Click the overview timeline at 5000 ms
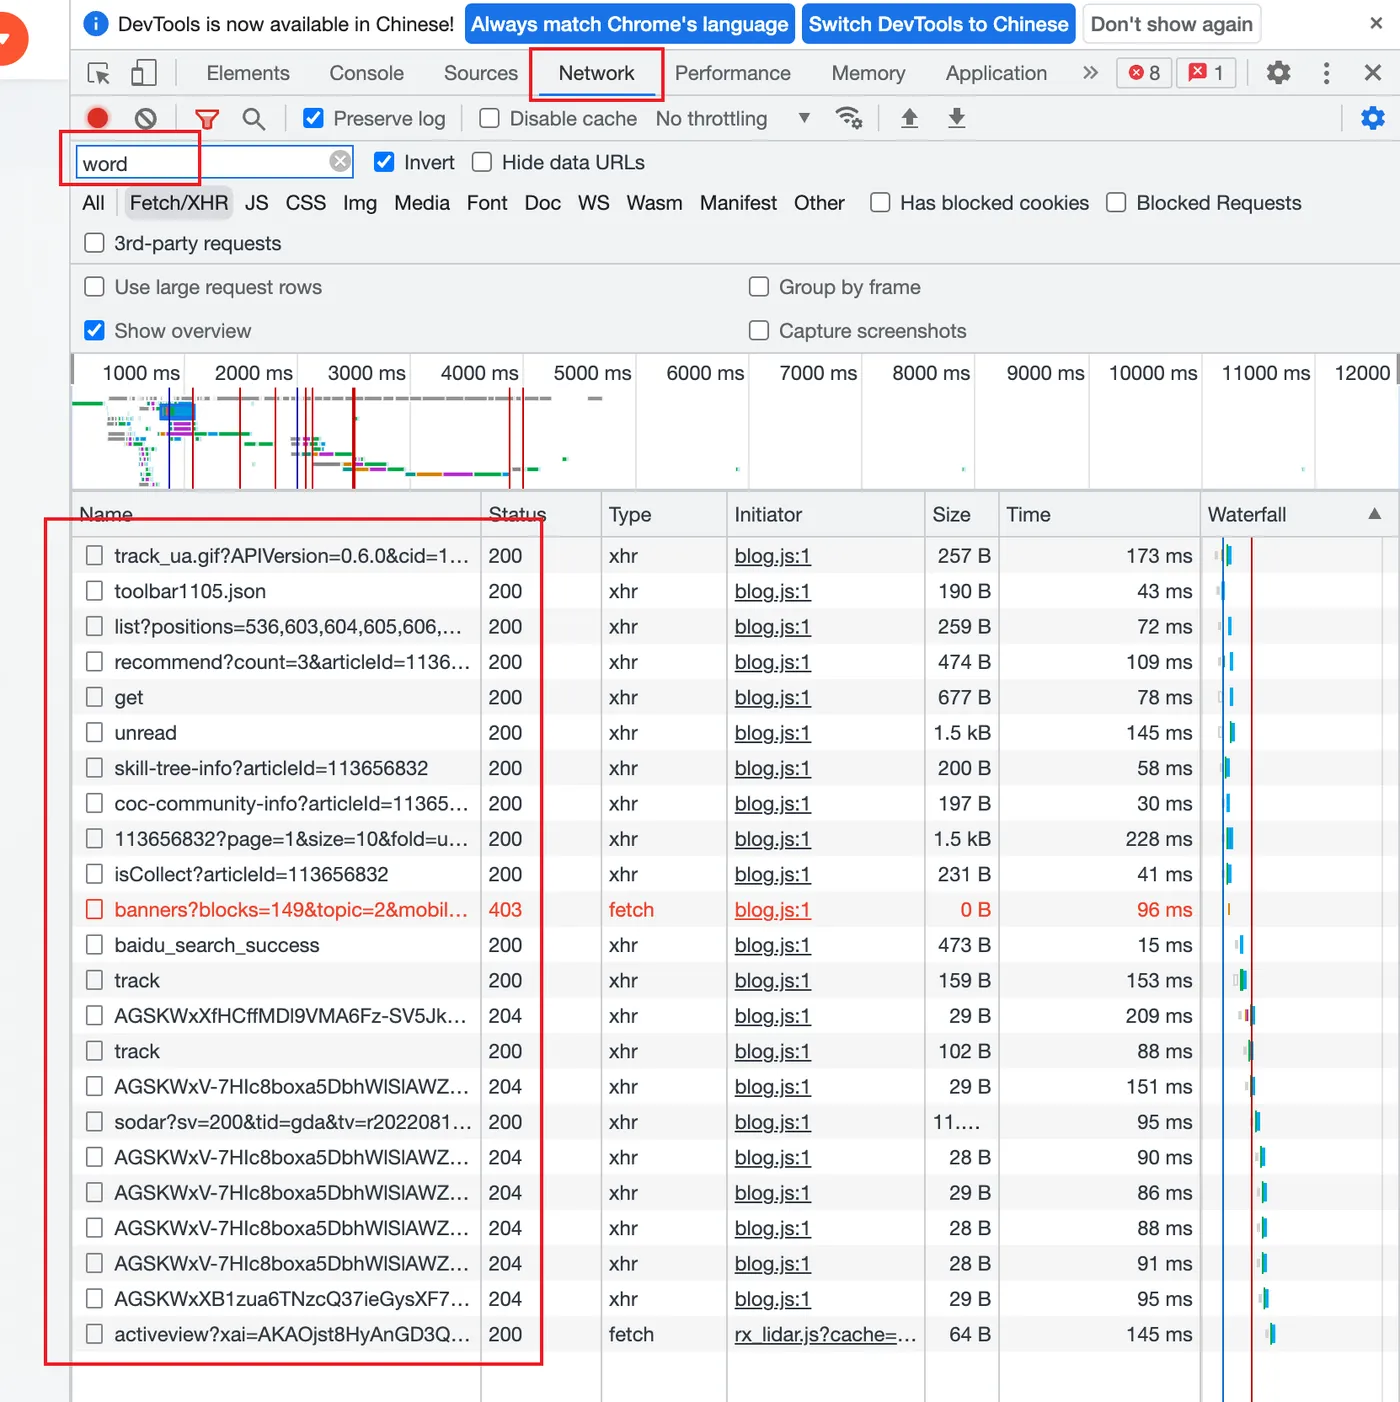 (x=592, y=373)
